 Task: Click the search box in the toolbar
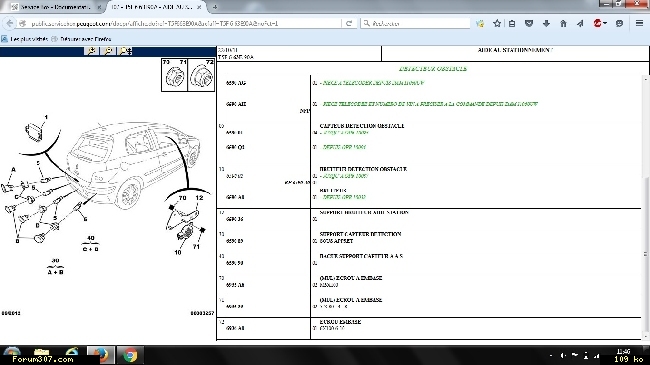[416, 23]
